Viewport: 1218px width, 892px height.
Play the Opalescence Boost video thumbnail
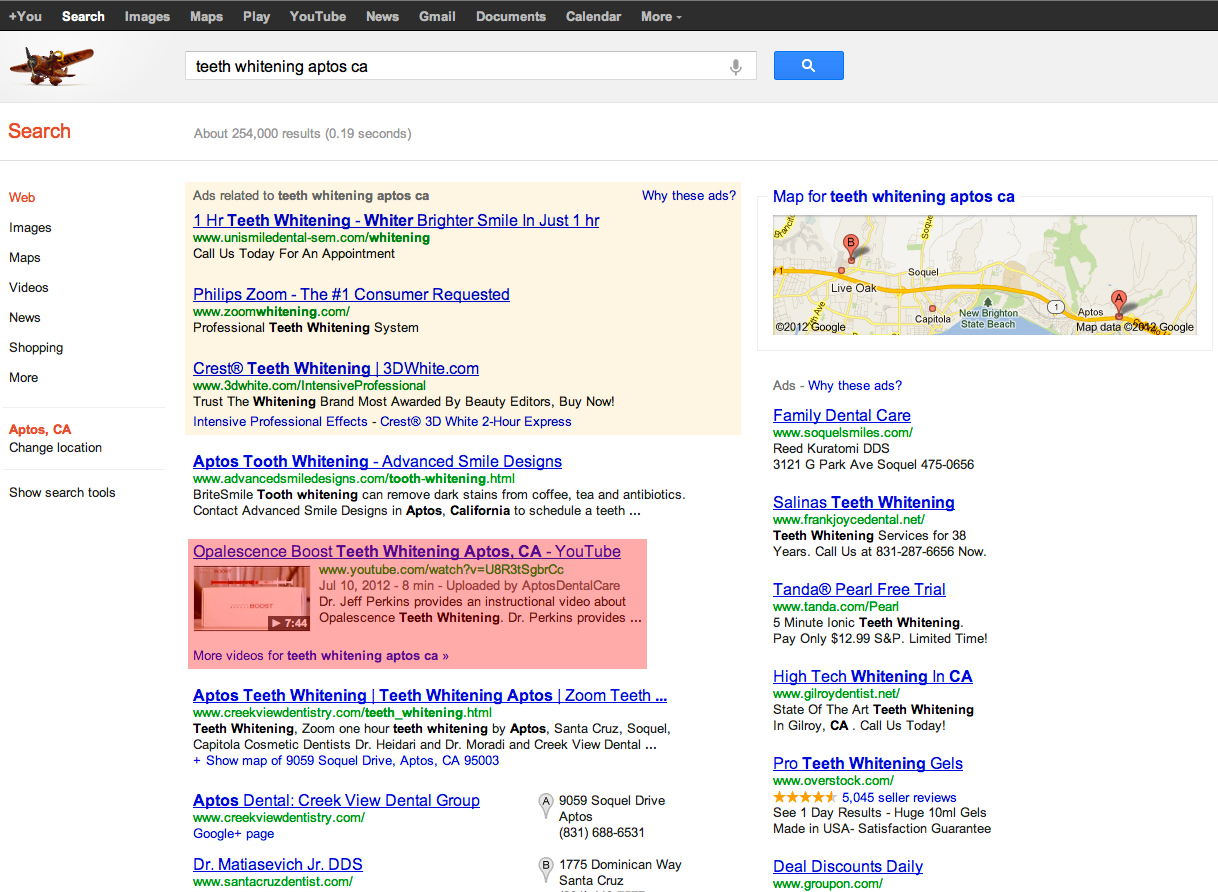[252, 598]
